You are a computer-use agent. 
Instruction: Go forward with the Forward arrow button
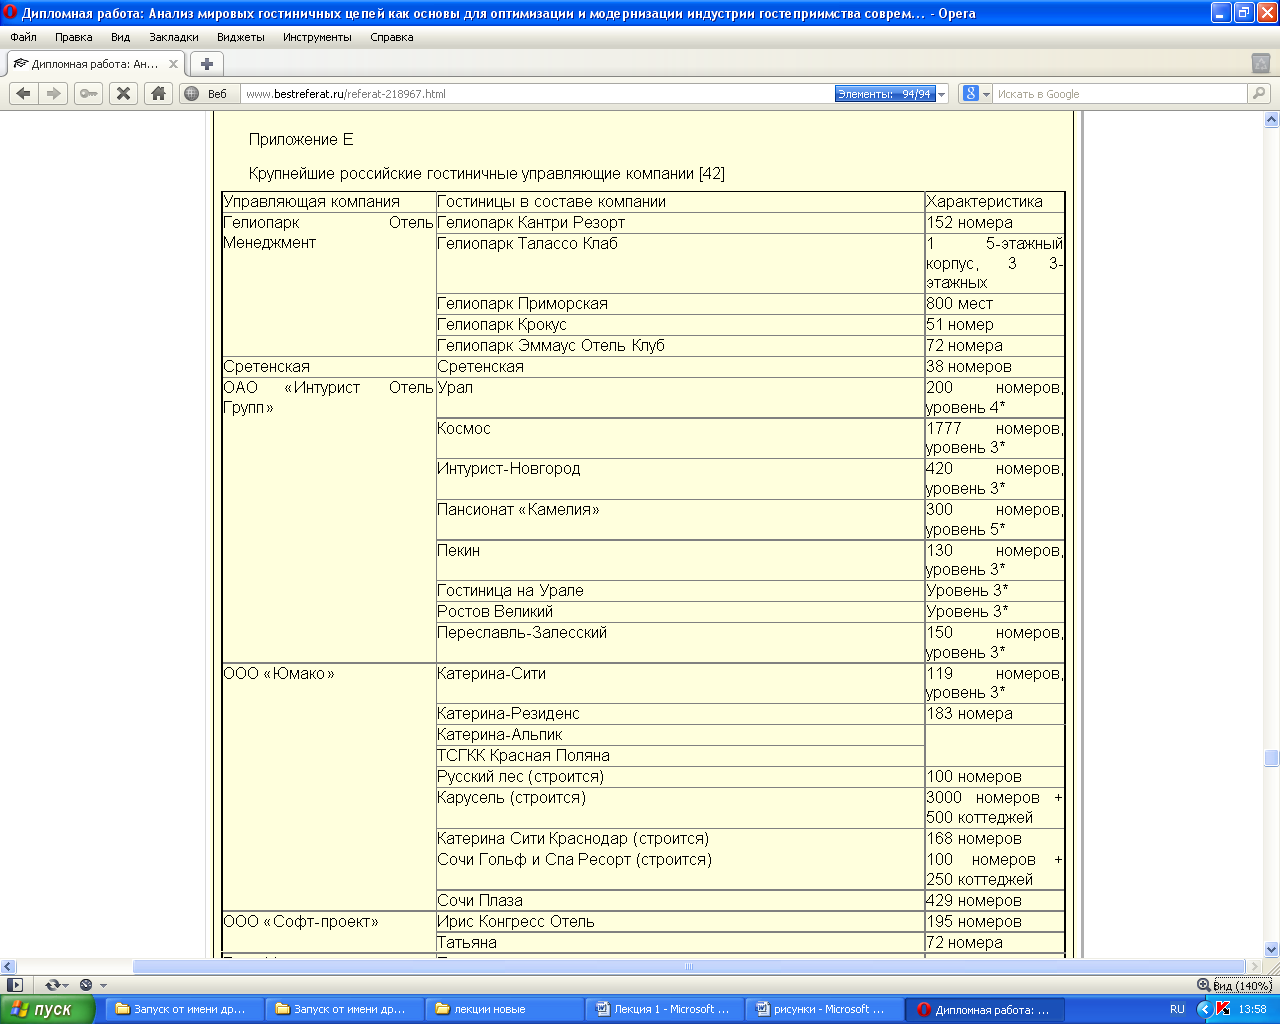pos(54,93)
